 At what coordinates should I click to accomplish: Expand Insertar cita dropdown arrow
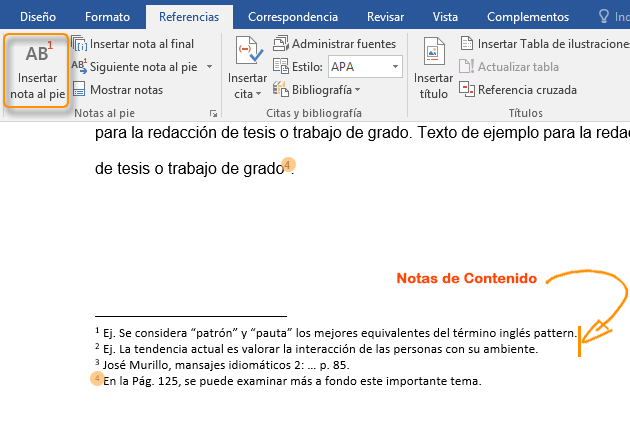[258, 94]
